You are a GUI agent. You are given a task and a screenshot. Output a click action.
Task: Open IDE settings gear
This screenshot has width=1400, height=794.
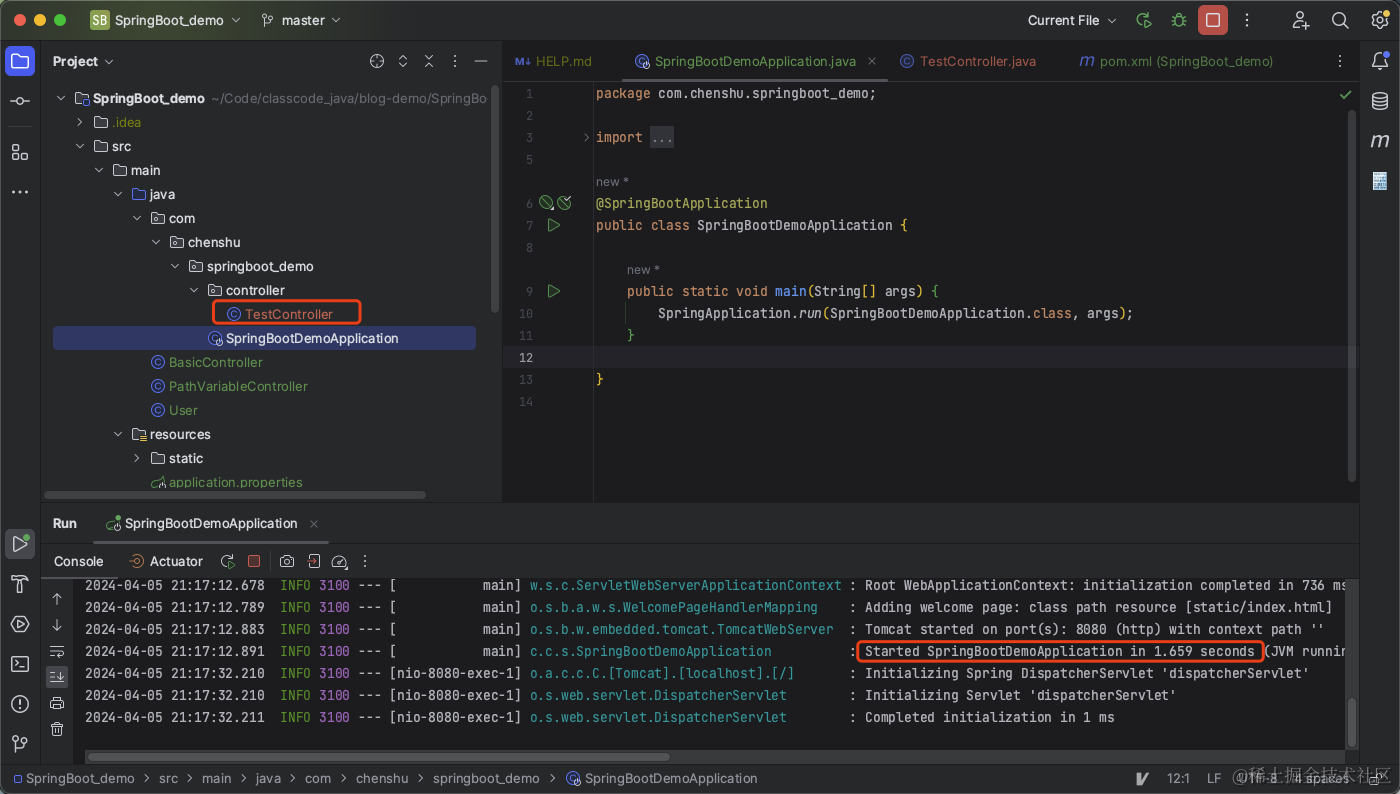pyautogui.click(x=1380, y=20)
